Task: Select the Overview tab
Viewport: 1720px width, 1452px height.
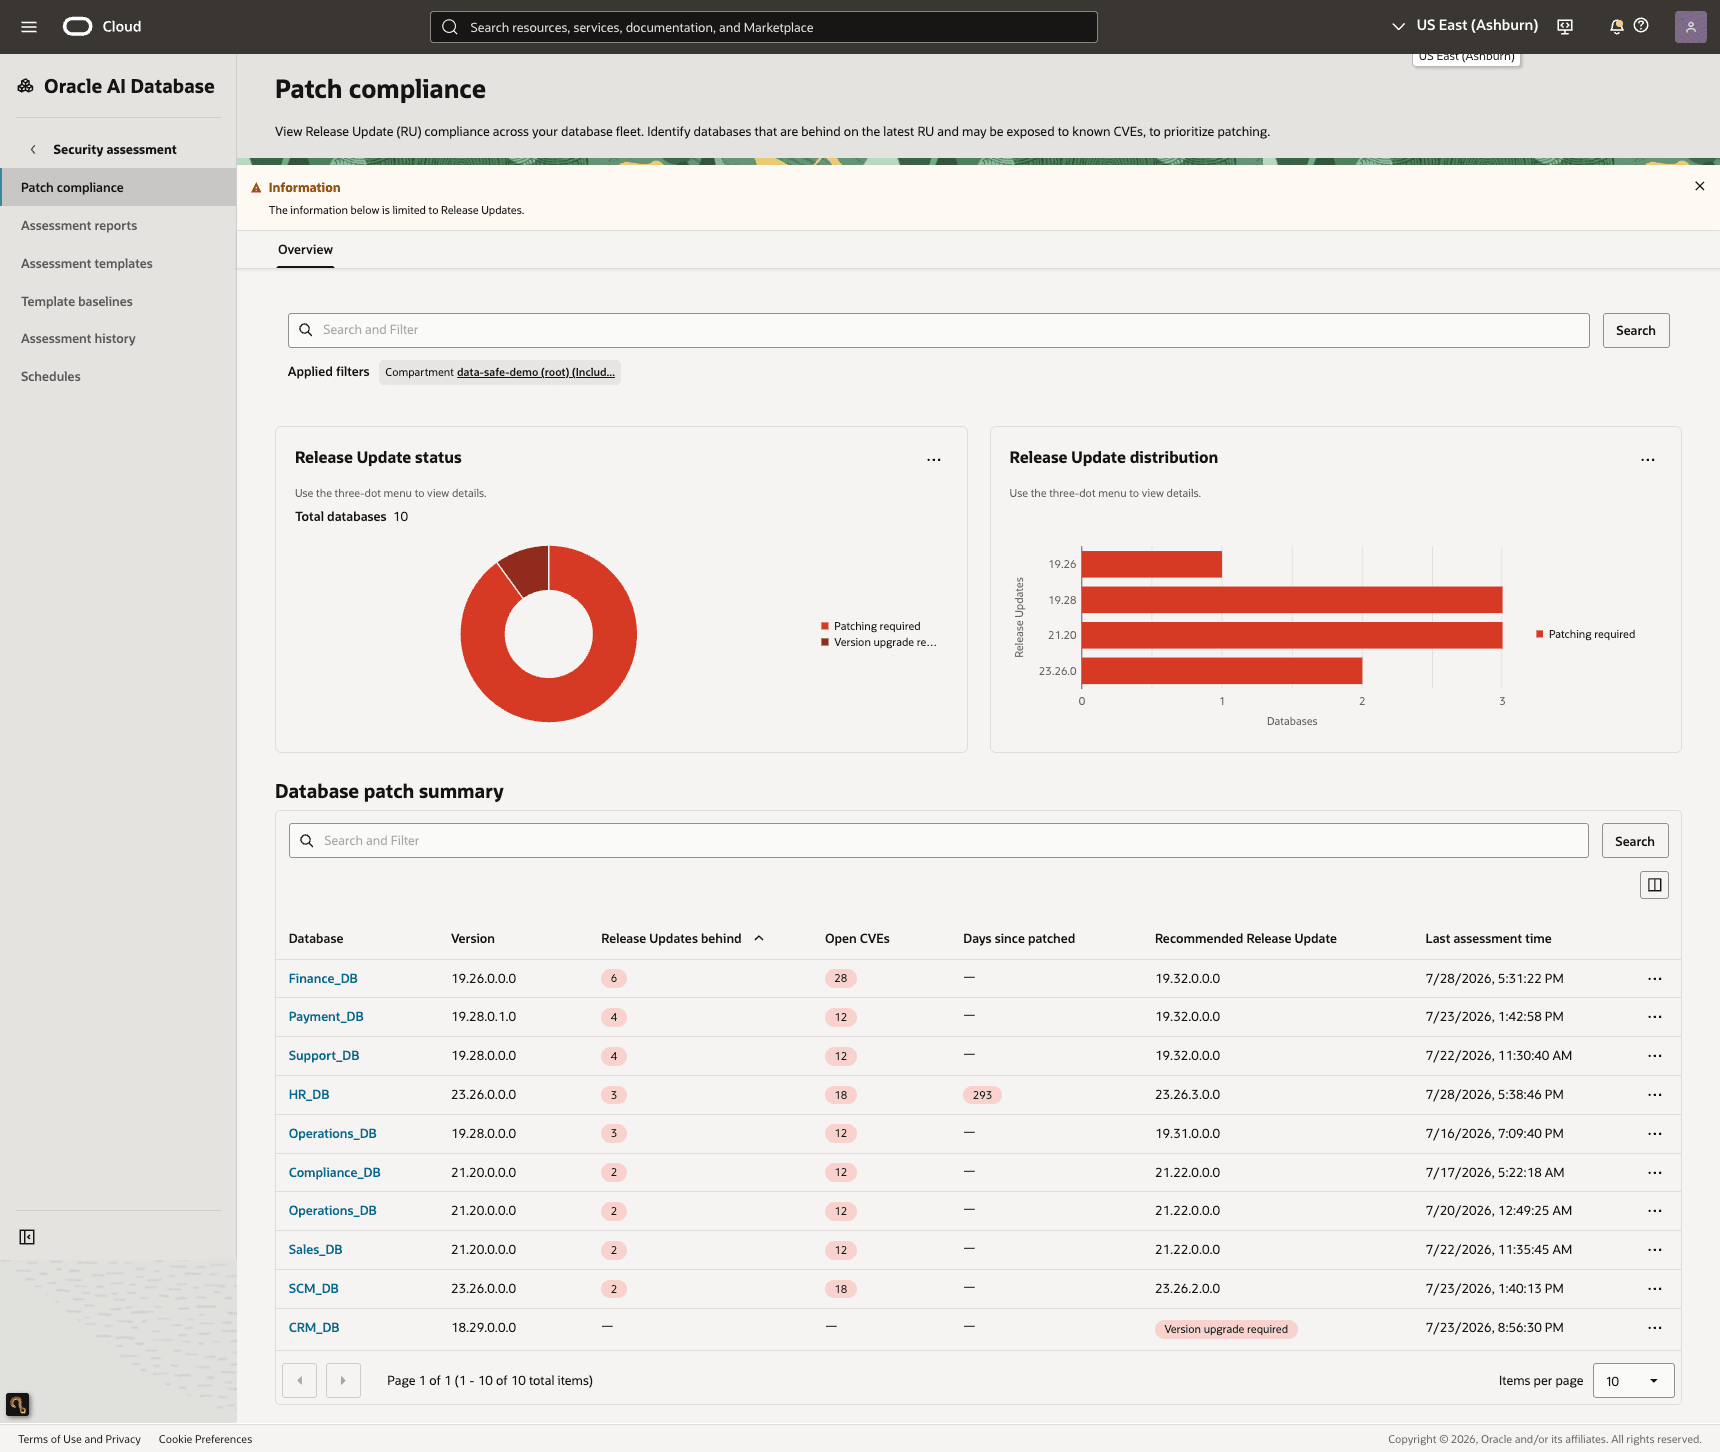Action: coord(305,250)
